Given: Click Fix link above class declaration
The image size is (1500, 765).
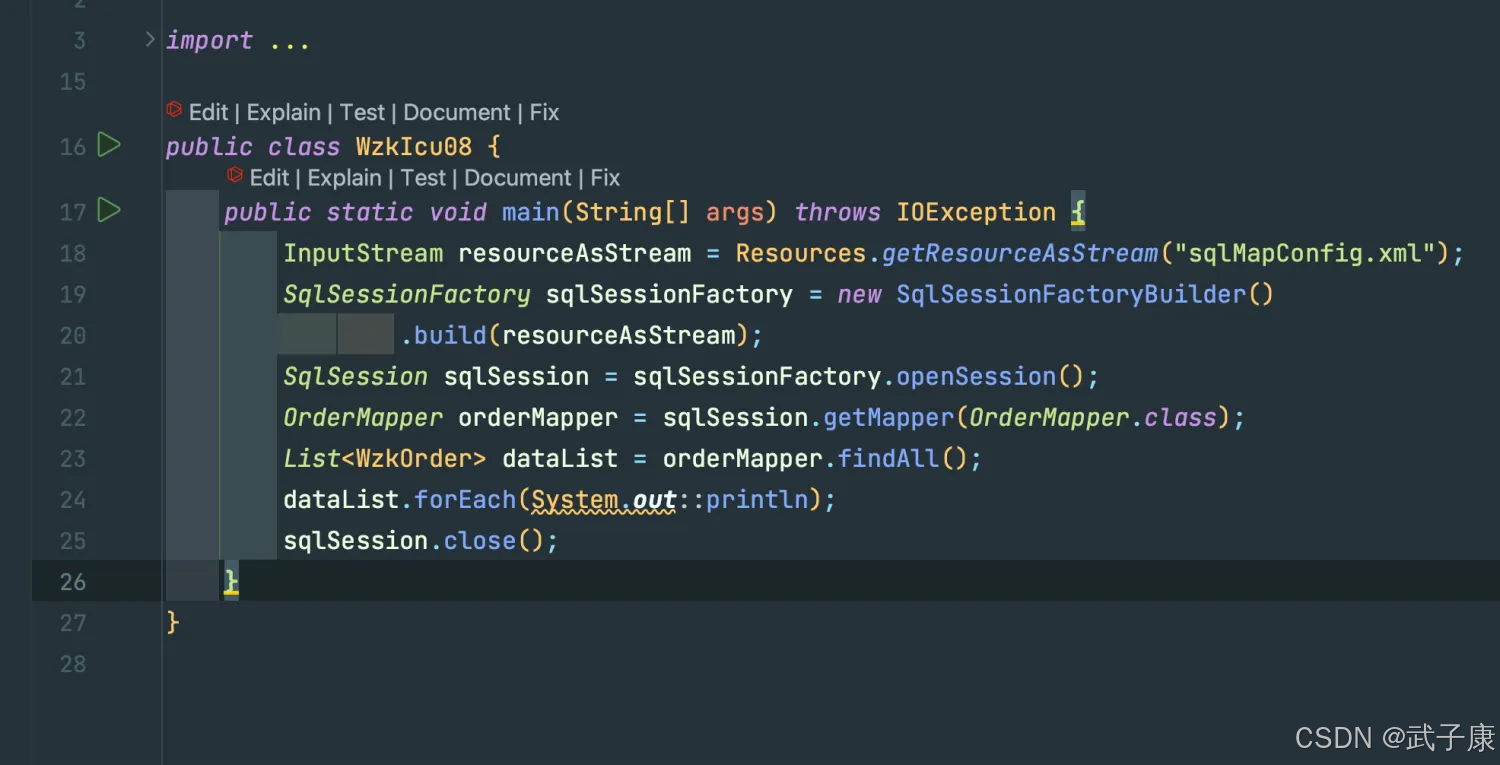Looking at the screenshot, I should [544, 112].
